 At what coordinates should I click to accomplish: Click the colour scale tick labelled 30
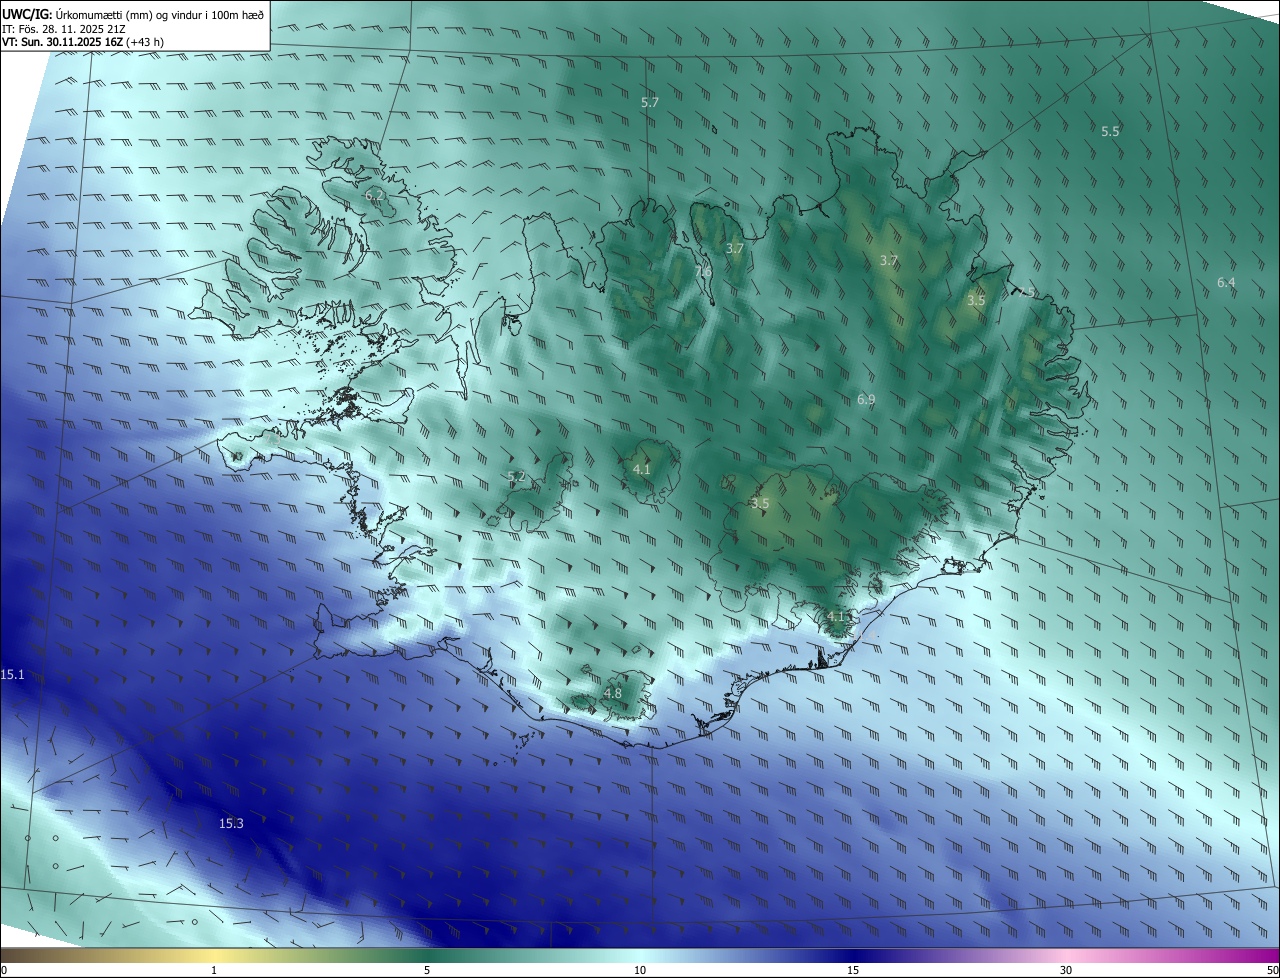1066,970
